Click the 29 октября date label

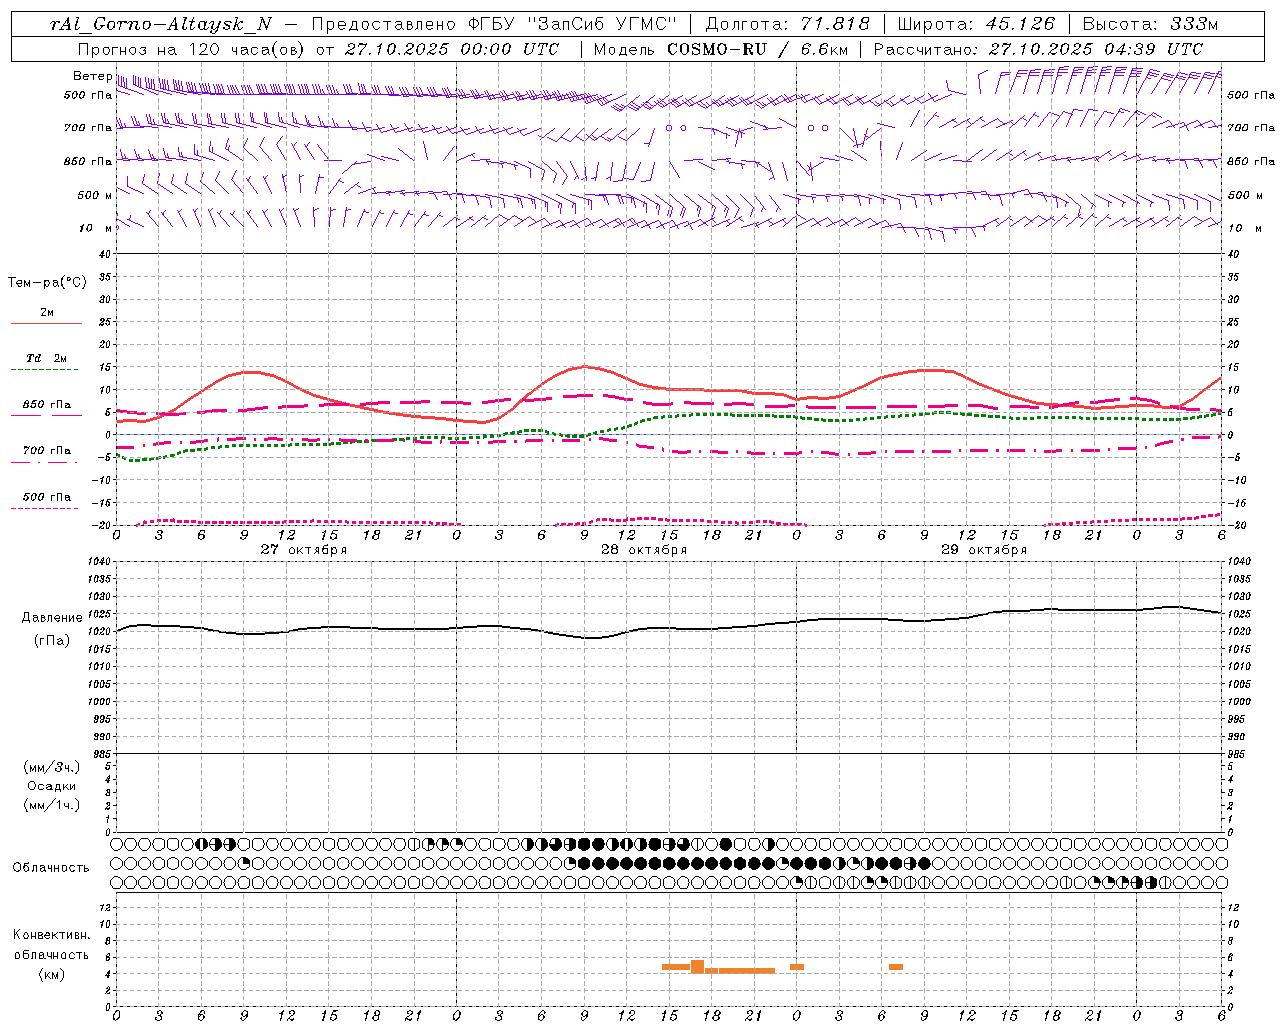click(984, 549)
